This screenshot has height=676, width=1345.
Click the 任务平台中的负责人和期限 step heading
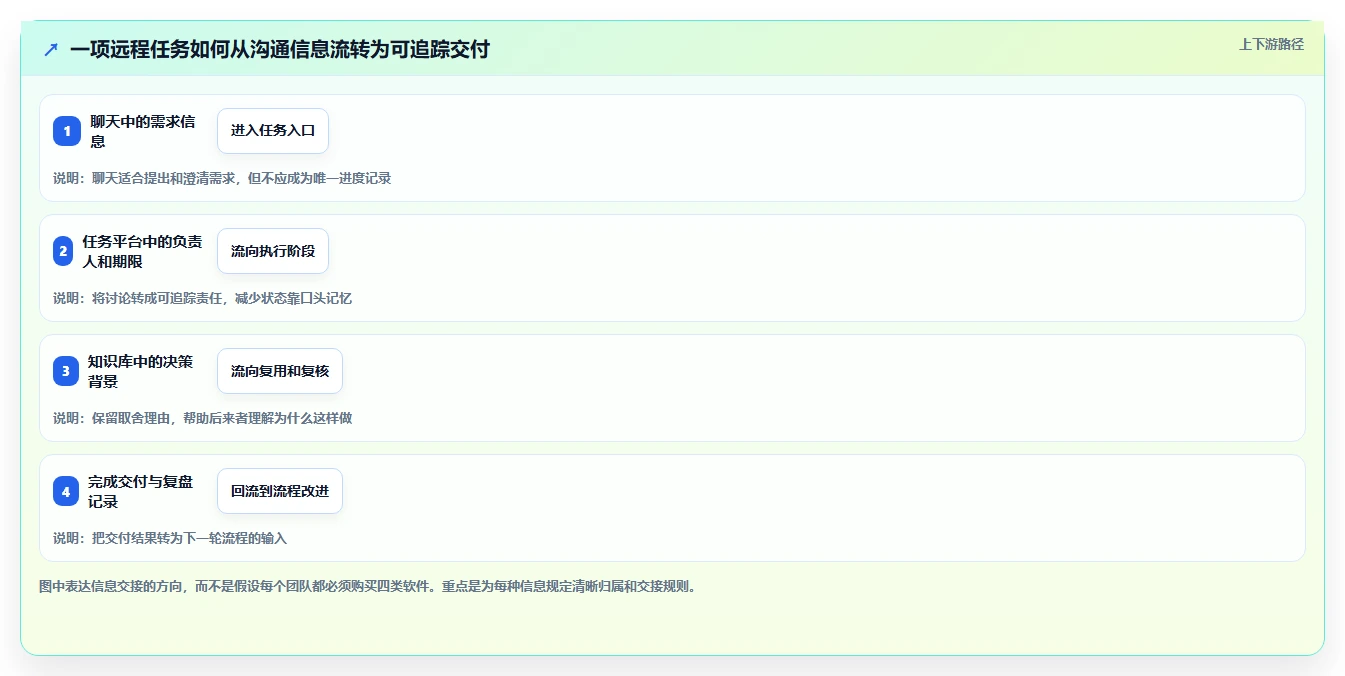(143, 251)
